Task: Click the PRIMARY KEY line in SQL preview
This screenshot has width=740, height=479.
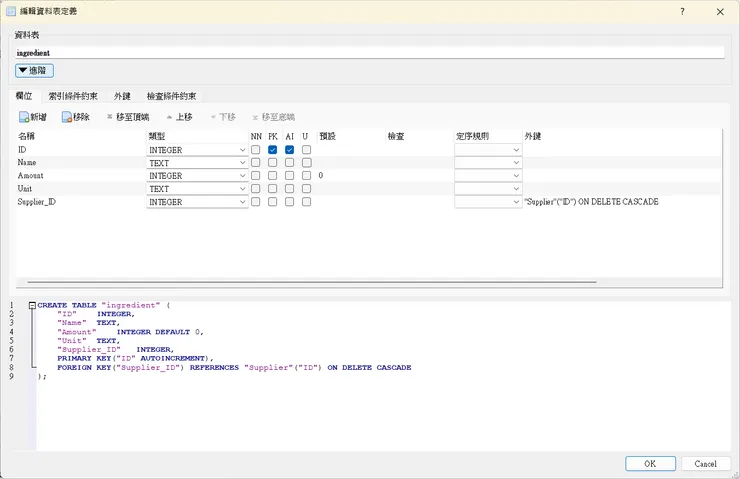Action: coord(135,359)
